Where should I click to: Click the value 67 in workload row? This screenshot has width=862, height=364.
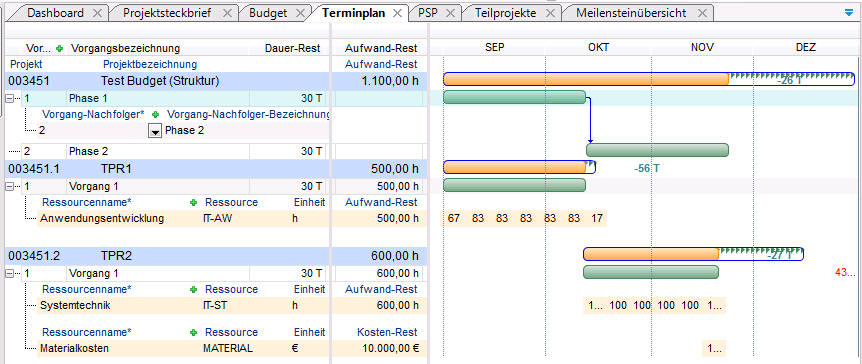(x=454, y=218)
